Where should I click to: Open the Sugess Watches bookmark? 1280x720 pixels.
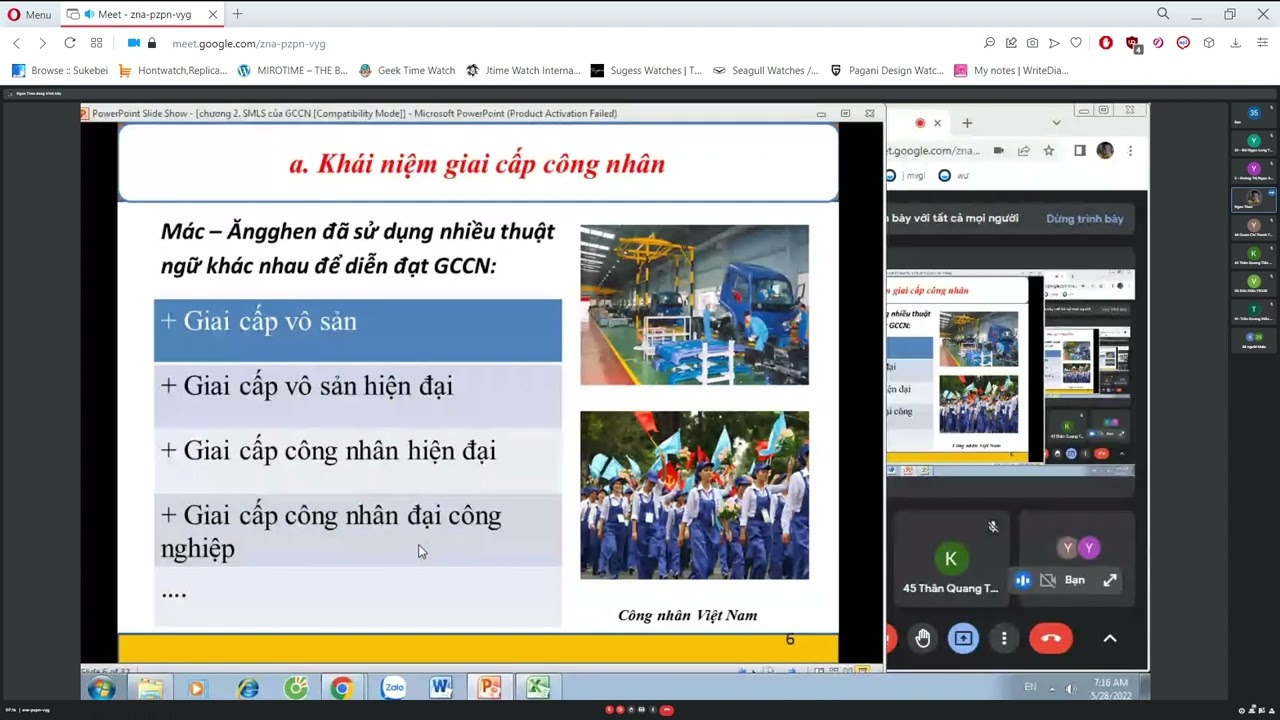coord(646,70)
